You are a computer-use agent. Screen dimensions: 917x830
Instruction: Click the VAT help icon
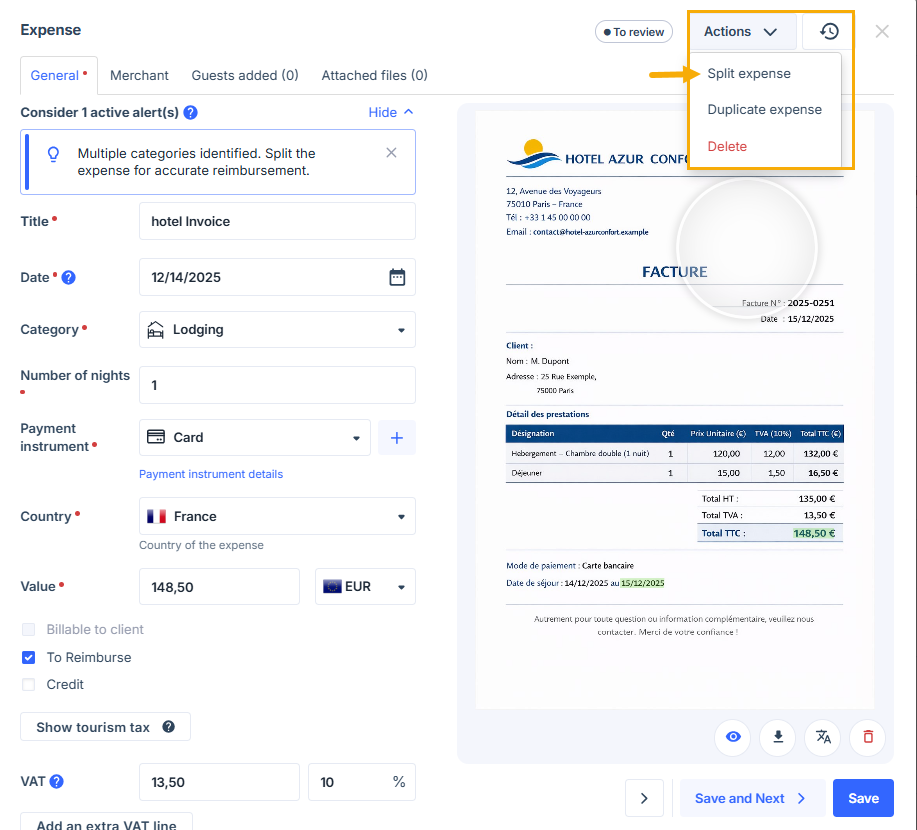[x=57, y=781]
